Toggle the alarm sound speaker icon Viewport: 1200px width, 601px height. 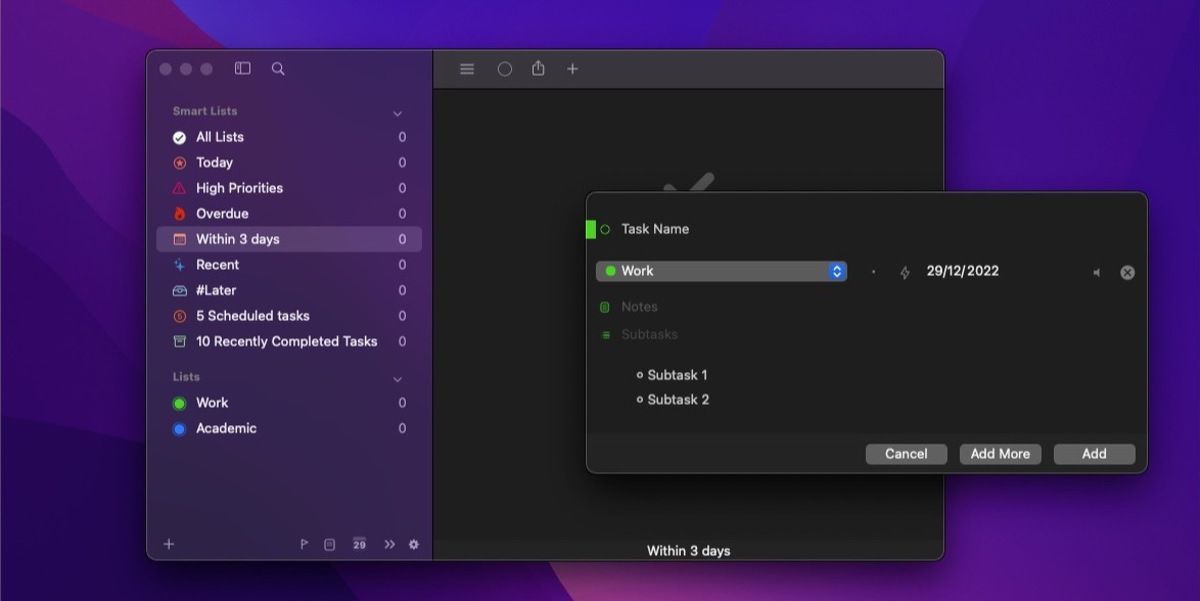1096,272
